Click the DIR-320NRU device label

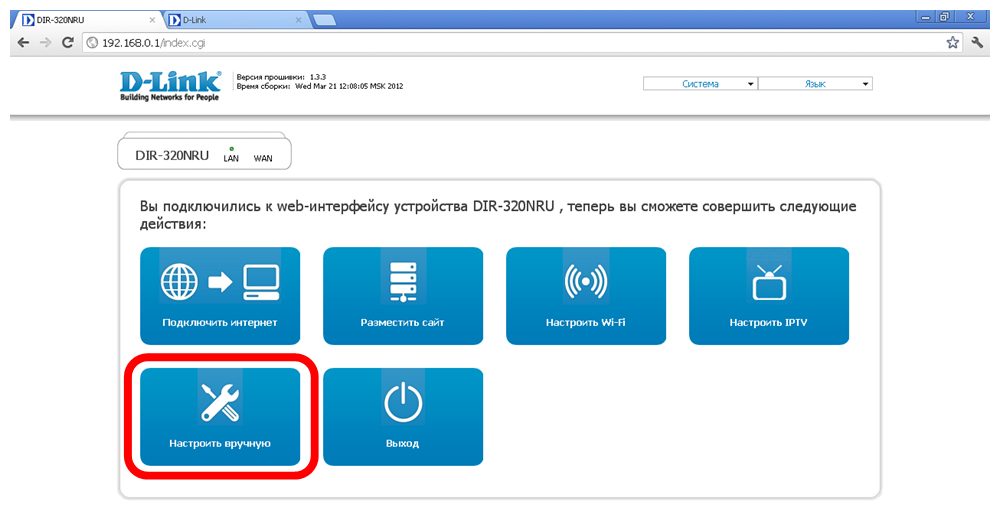tap(171, 156)
